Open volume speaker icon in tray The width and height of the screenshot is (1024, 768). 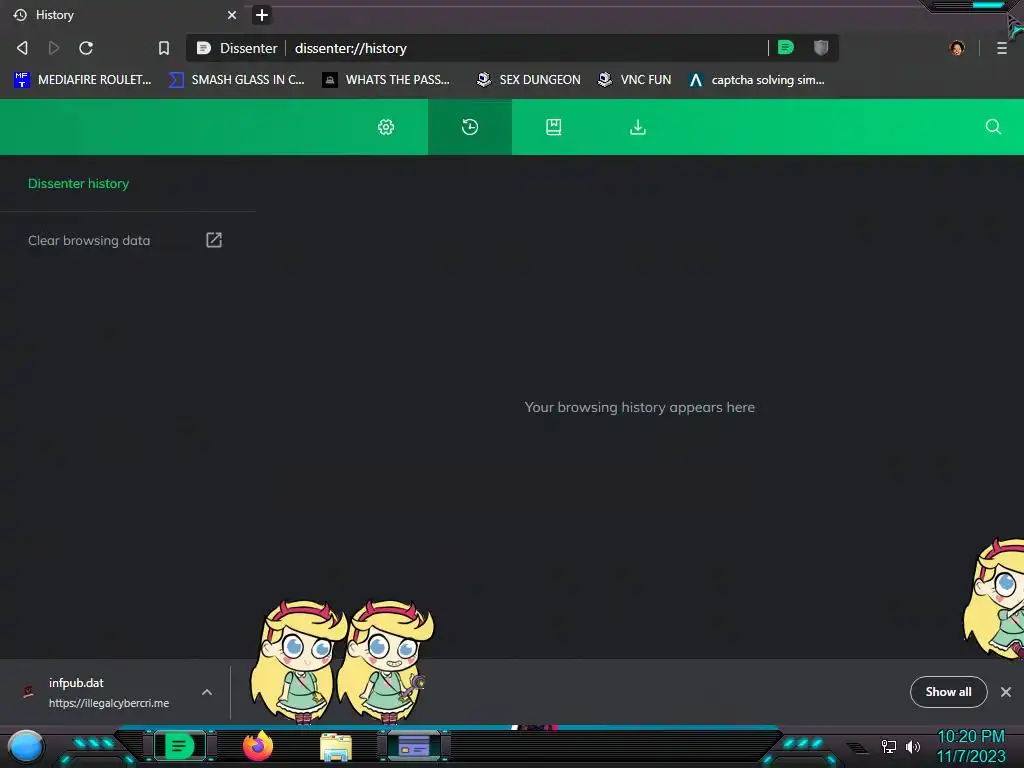912,746
